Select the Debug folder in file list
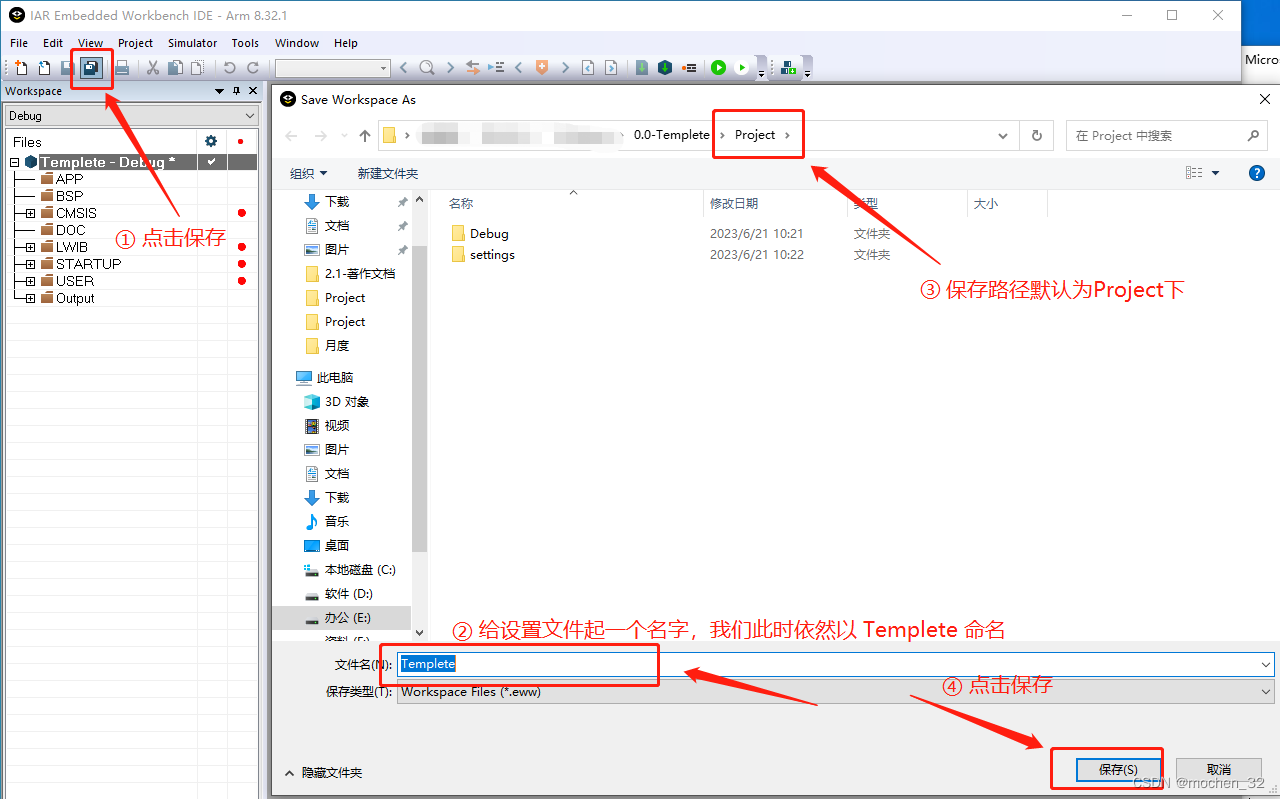This screenshot has height=799, width=1280. [x=489, y=233]
